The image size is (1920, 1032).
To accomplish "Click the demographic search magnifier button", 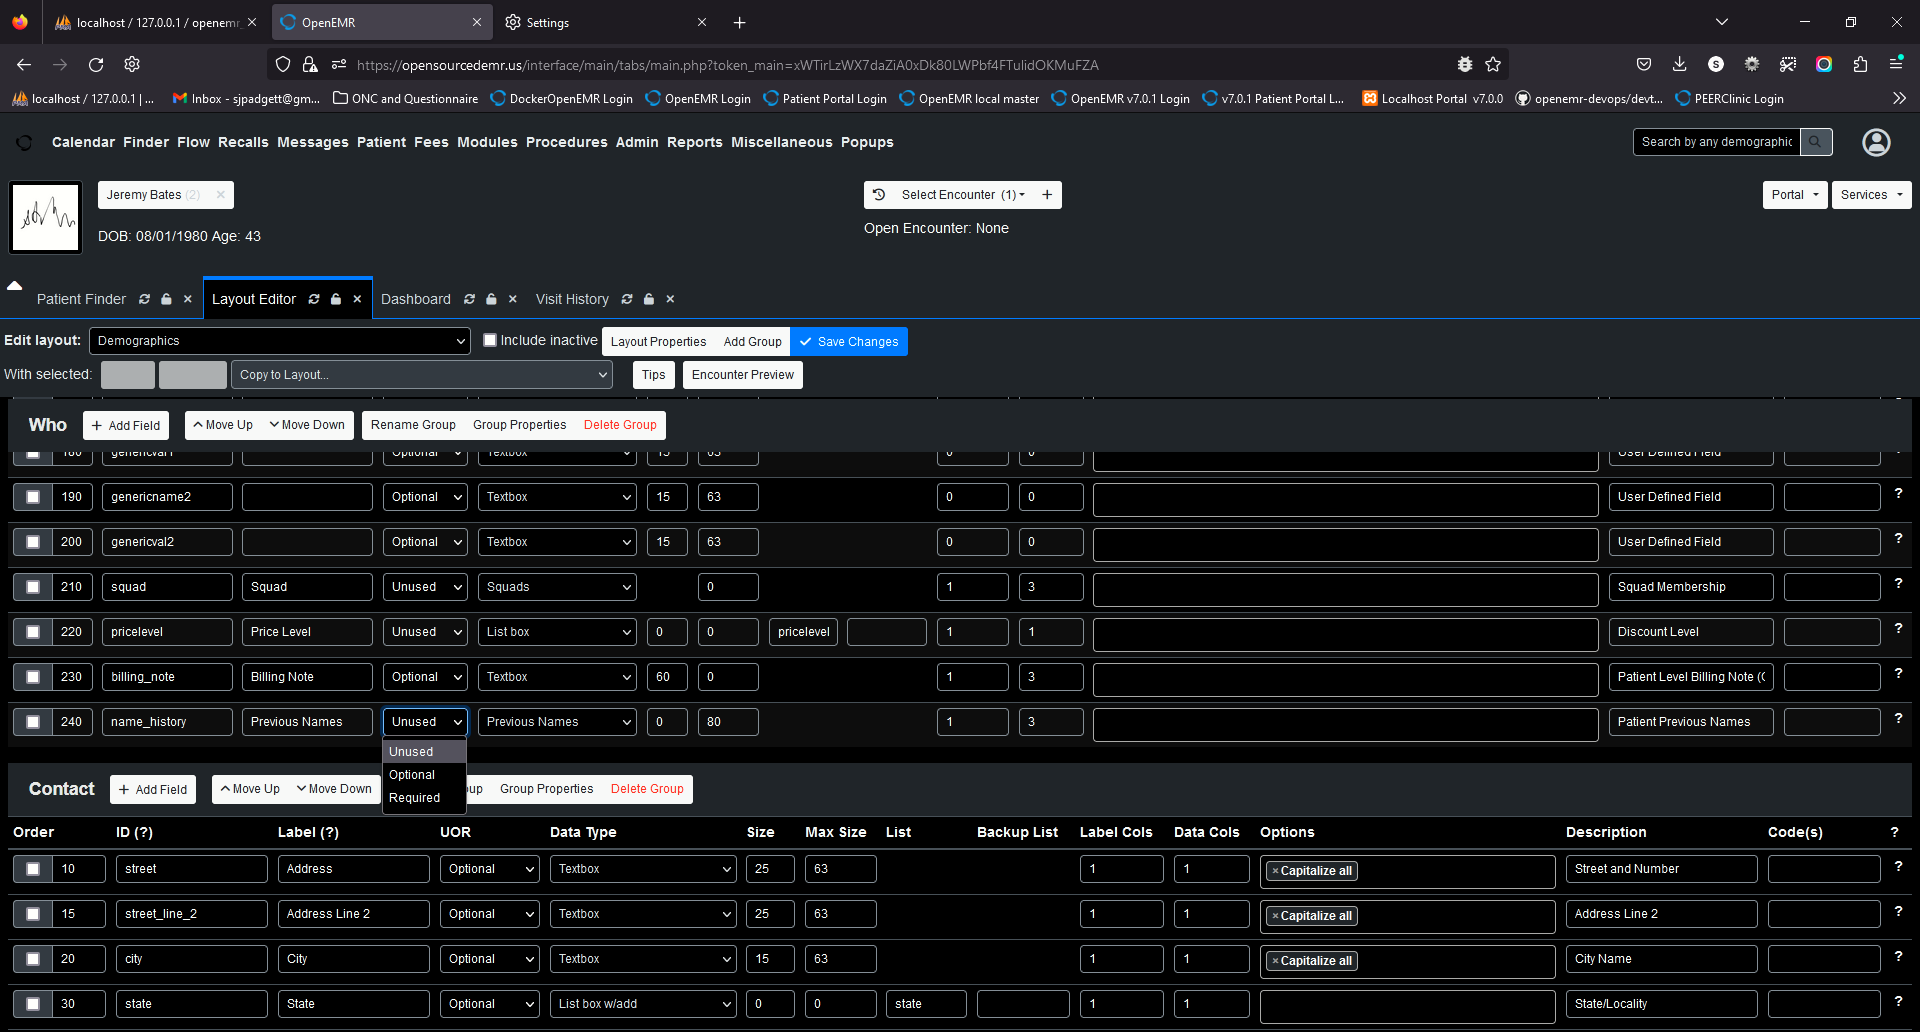I will 1816,142.
